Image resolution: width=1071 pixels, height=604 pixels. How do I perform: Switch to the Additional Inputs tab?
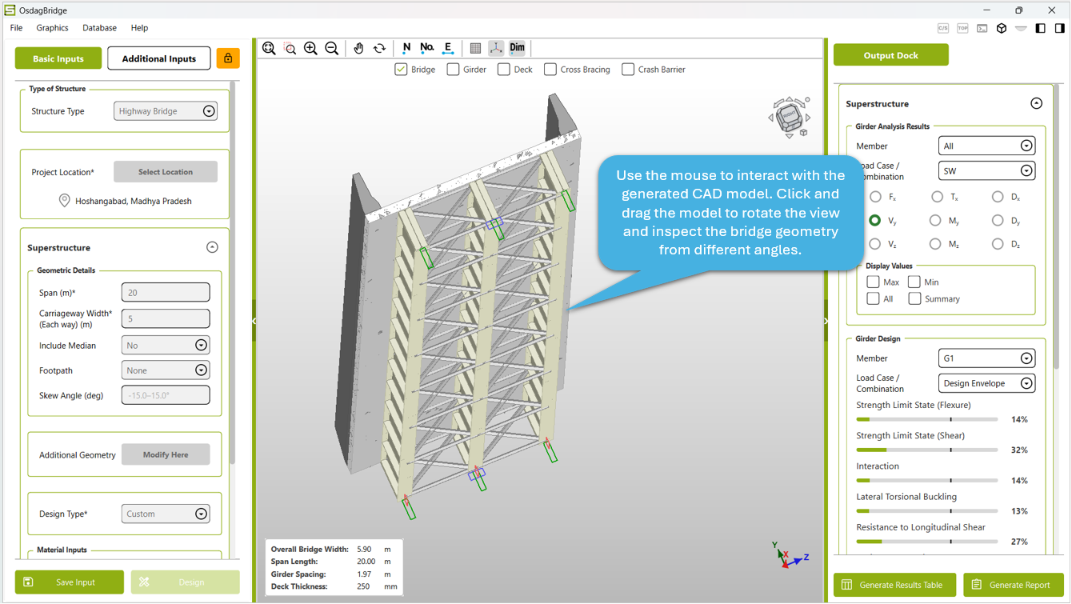pyautogui.click(x=159, y=58)
